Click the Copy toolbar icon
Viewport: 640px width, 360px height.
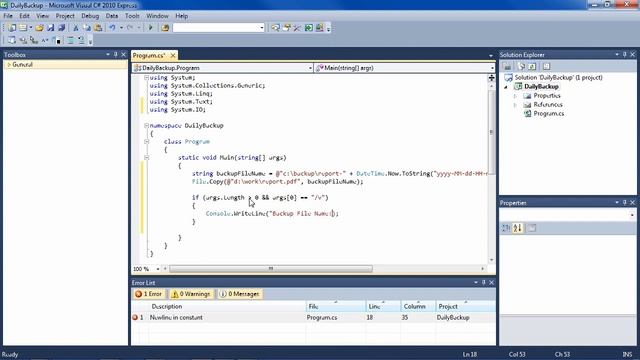click(87, 28)
